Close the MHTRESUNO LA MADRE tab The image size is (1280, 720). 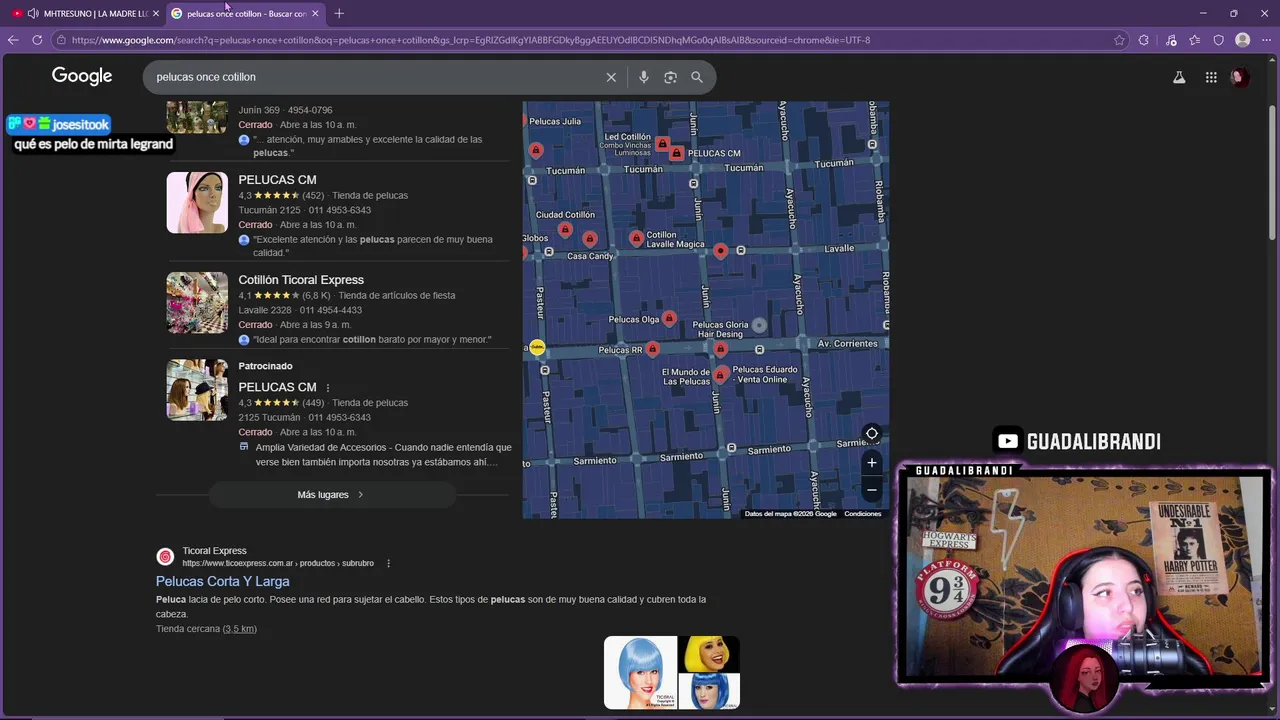coord(155,13)
